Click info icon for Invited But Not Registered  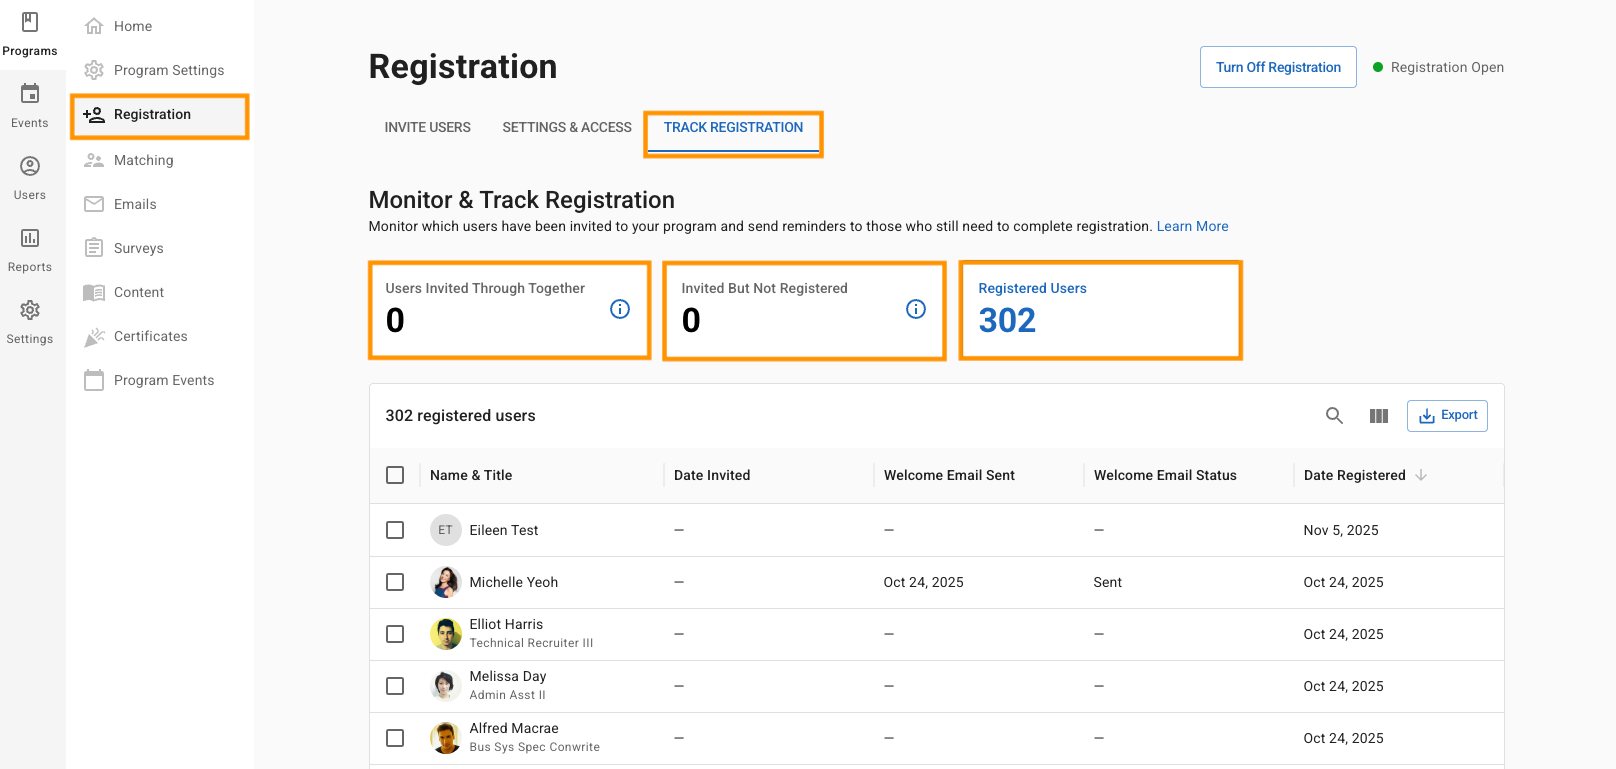(915, 309)
